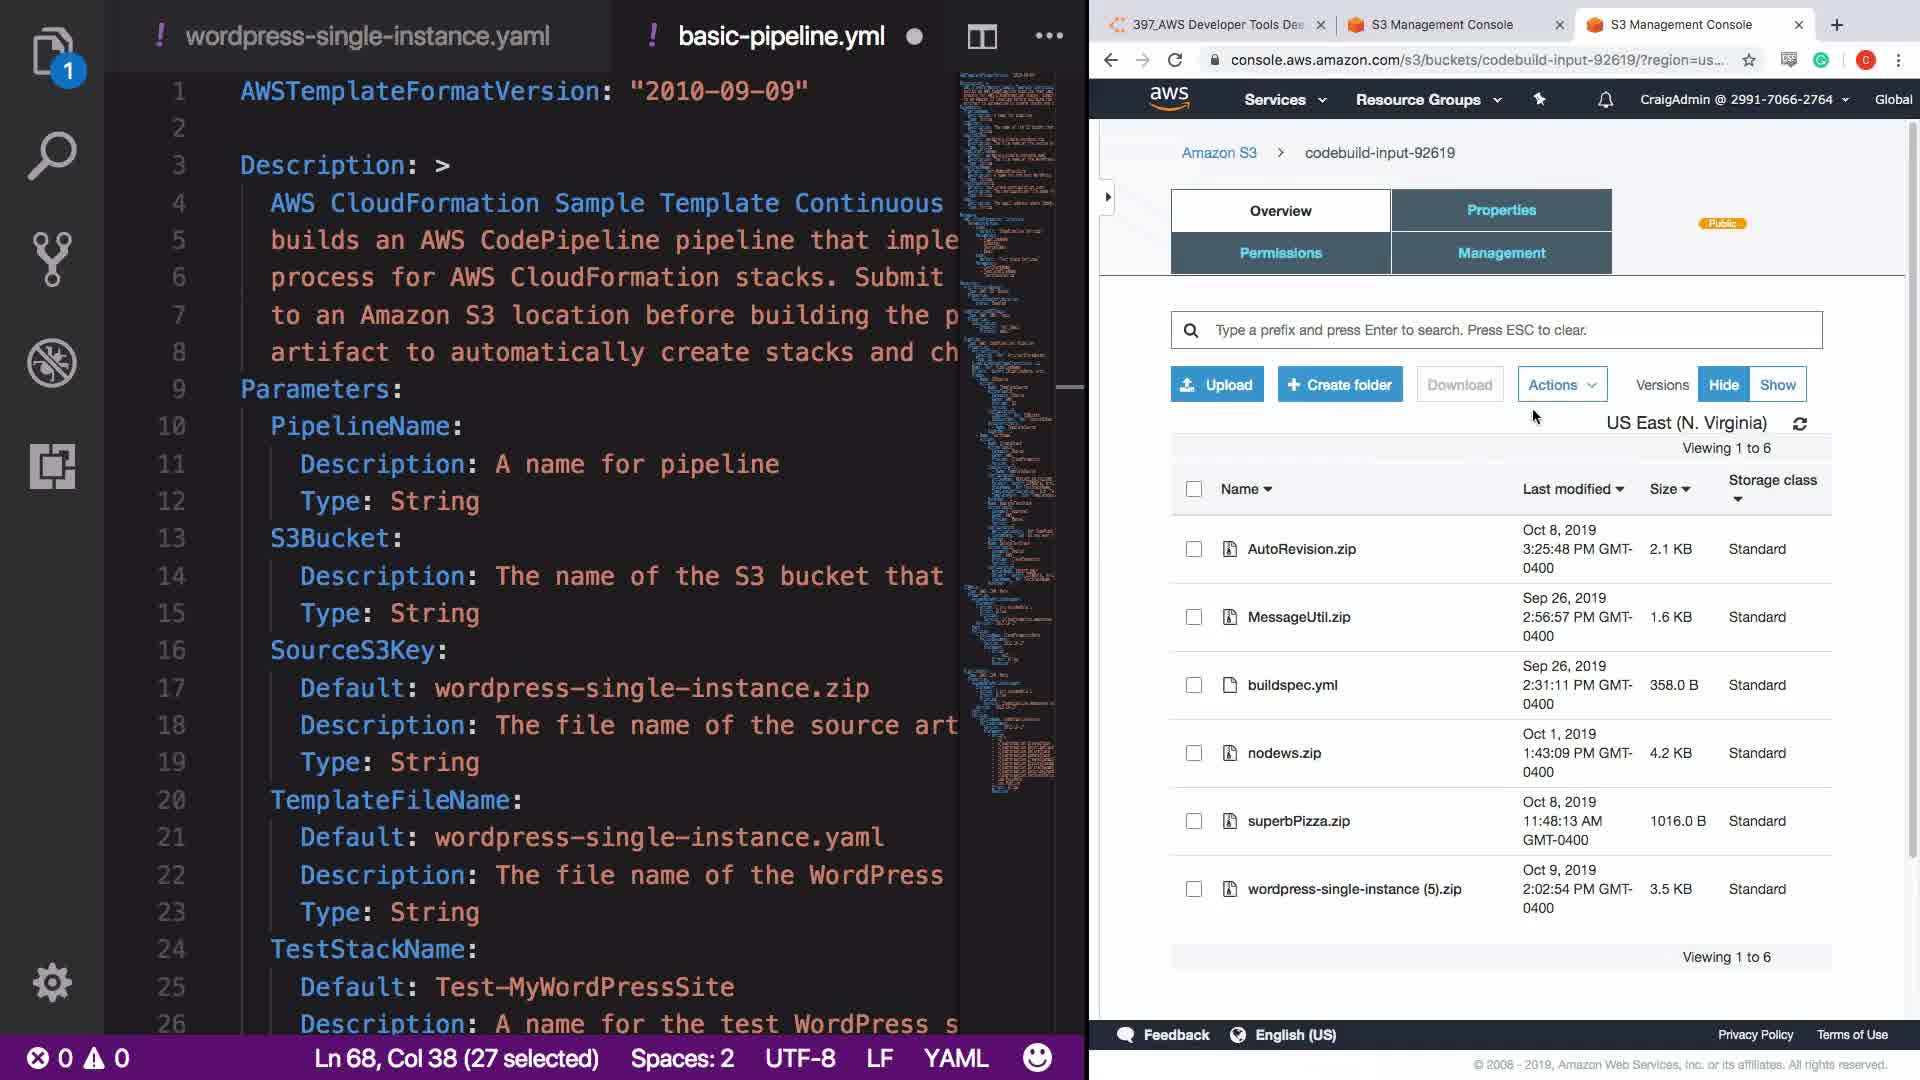This screenshot has height=1080, width=1920.
Task: Open the Source Control view
Action: point(52,259)
